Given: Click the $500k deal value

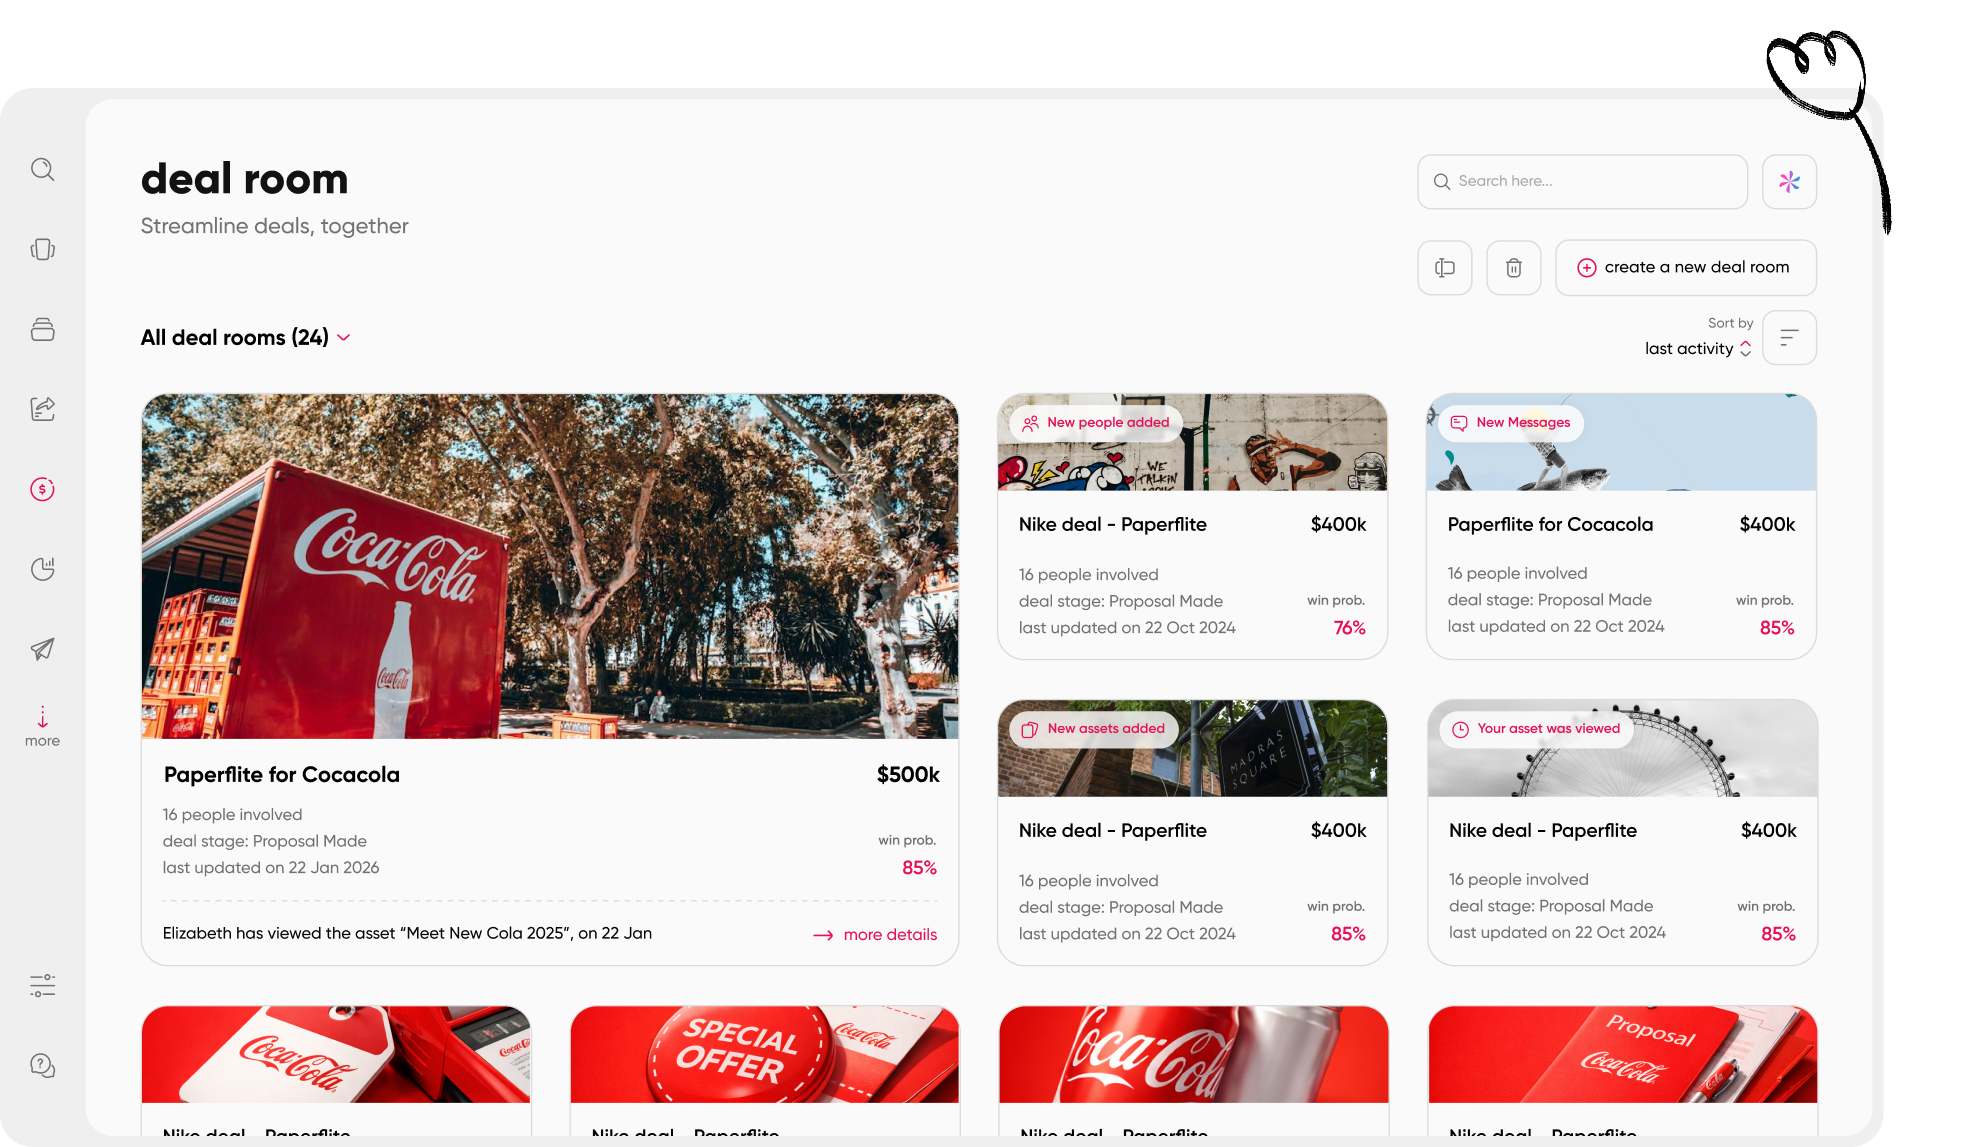Looking at the screenshot, I should click(x=908, y=775).
